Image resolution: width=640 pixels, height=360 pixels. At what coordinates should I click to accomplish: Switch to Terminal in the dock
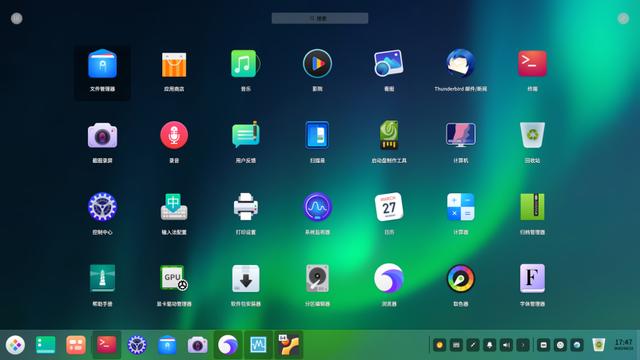pyautogui.click(x=106, y=344)
